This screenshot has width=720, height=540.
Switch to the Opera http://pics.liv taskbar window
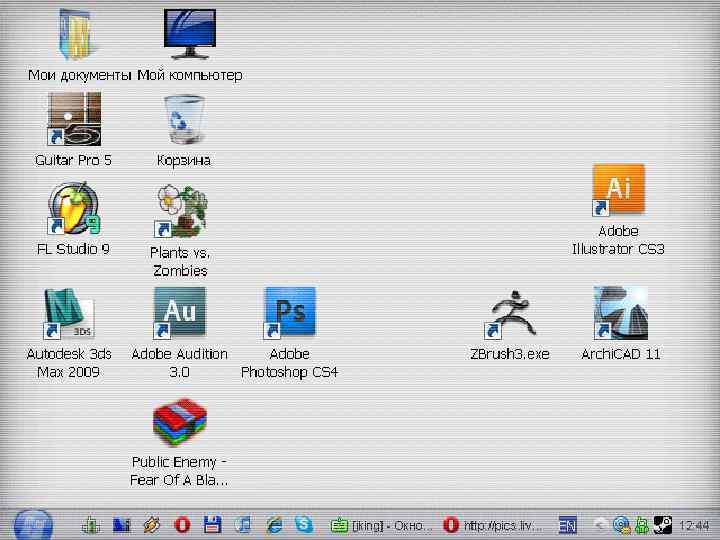[493, 525]
